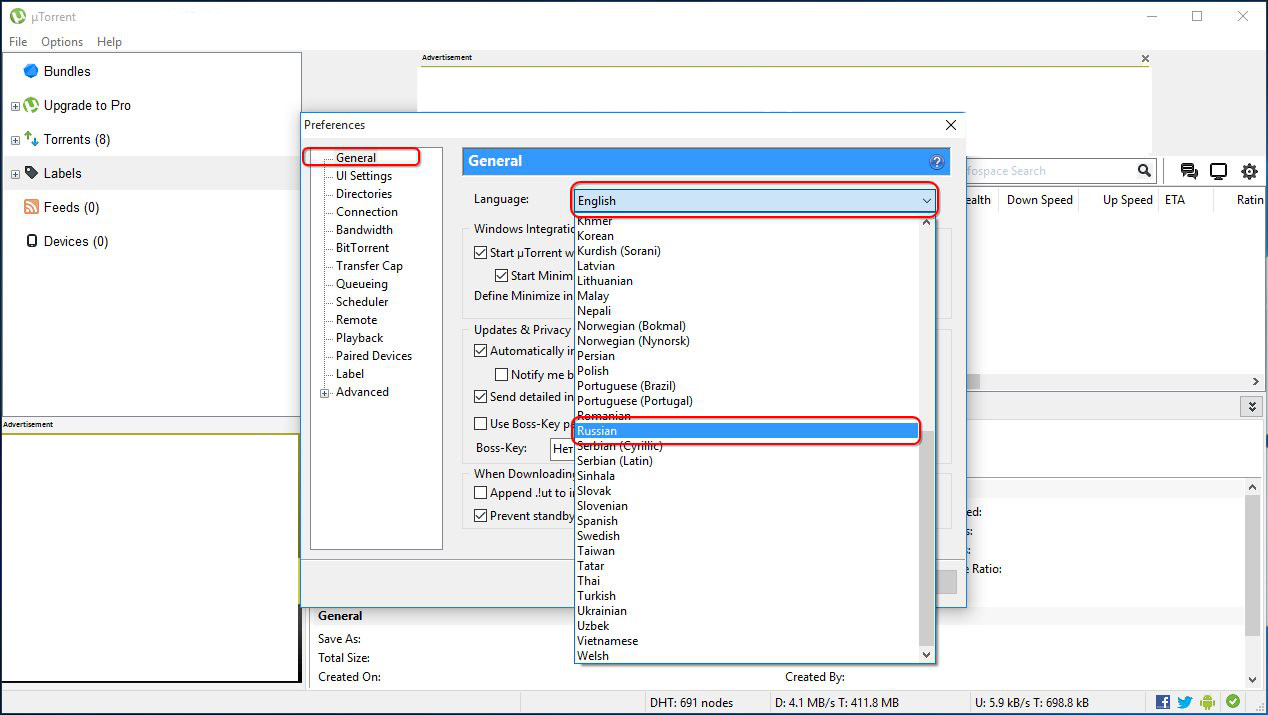Open Torrents (8) arrows icon
This screenshot has height=715, width=1268.
pos(31,139)
